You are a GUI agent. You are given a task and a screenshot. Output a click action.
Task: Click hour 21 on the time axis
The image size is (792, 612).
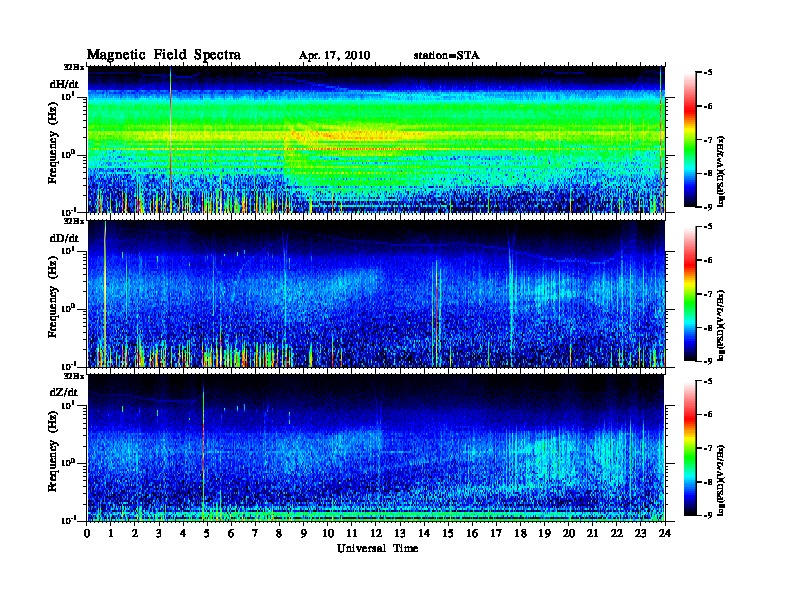(x=592, y=534)
